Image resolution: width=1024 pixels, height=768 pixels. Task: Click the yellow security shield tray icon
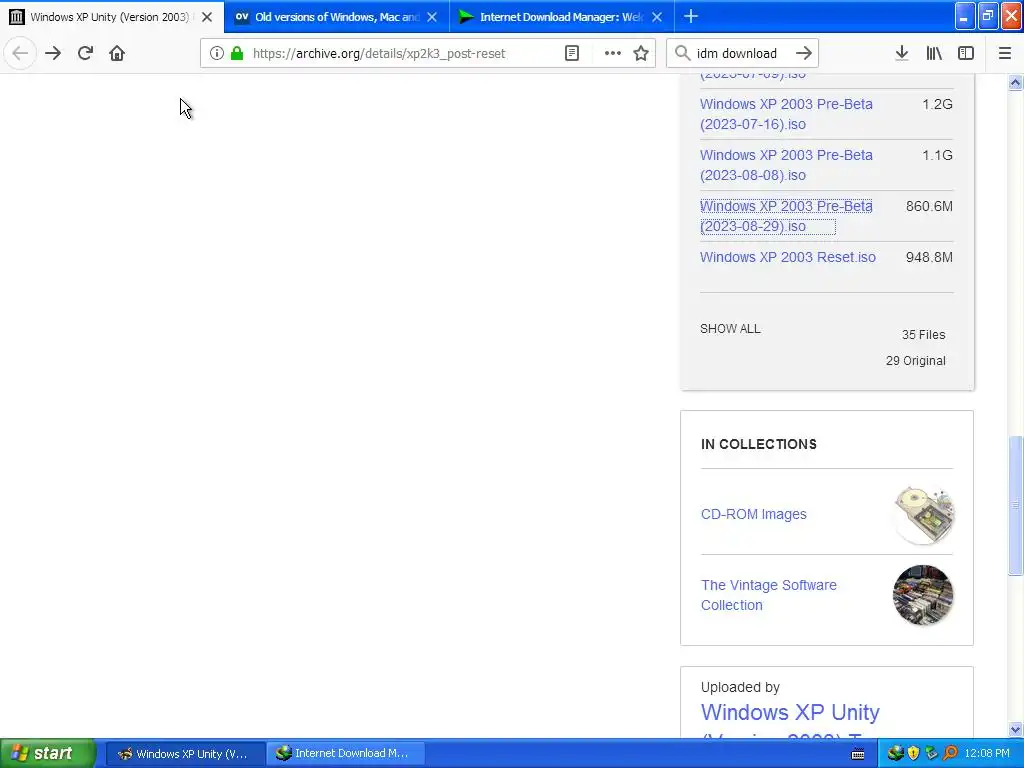913,753
